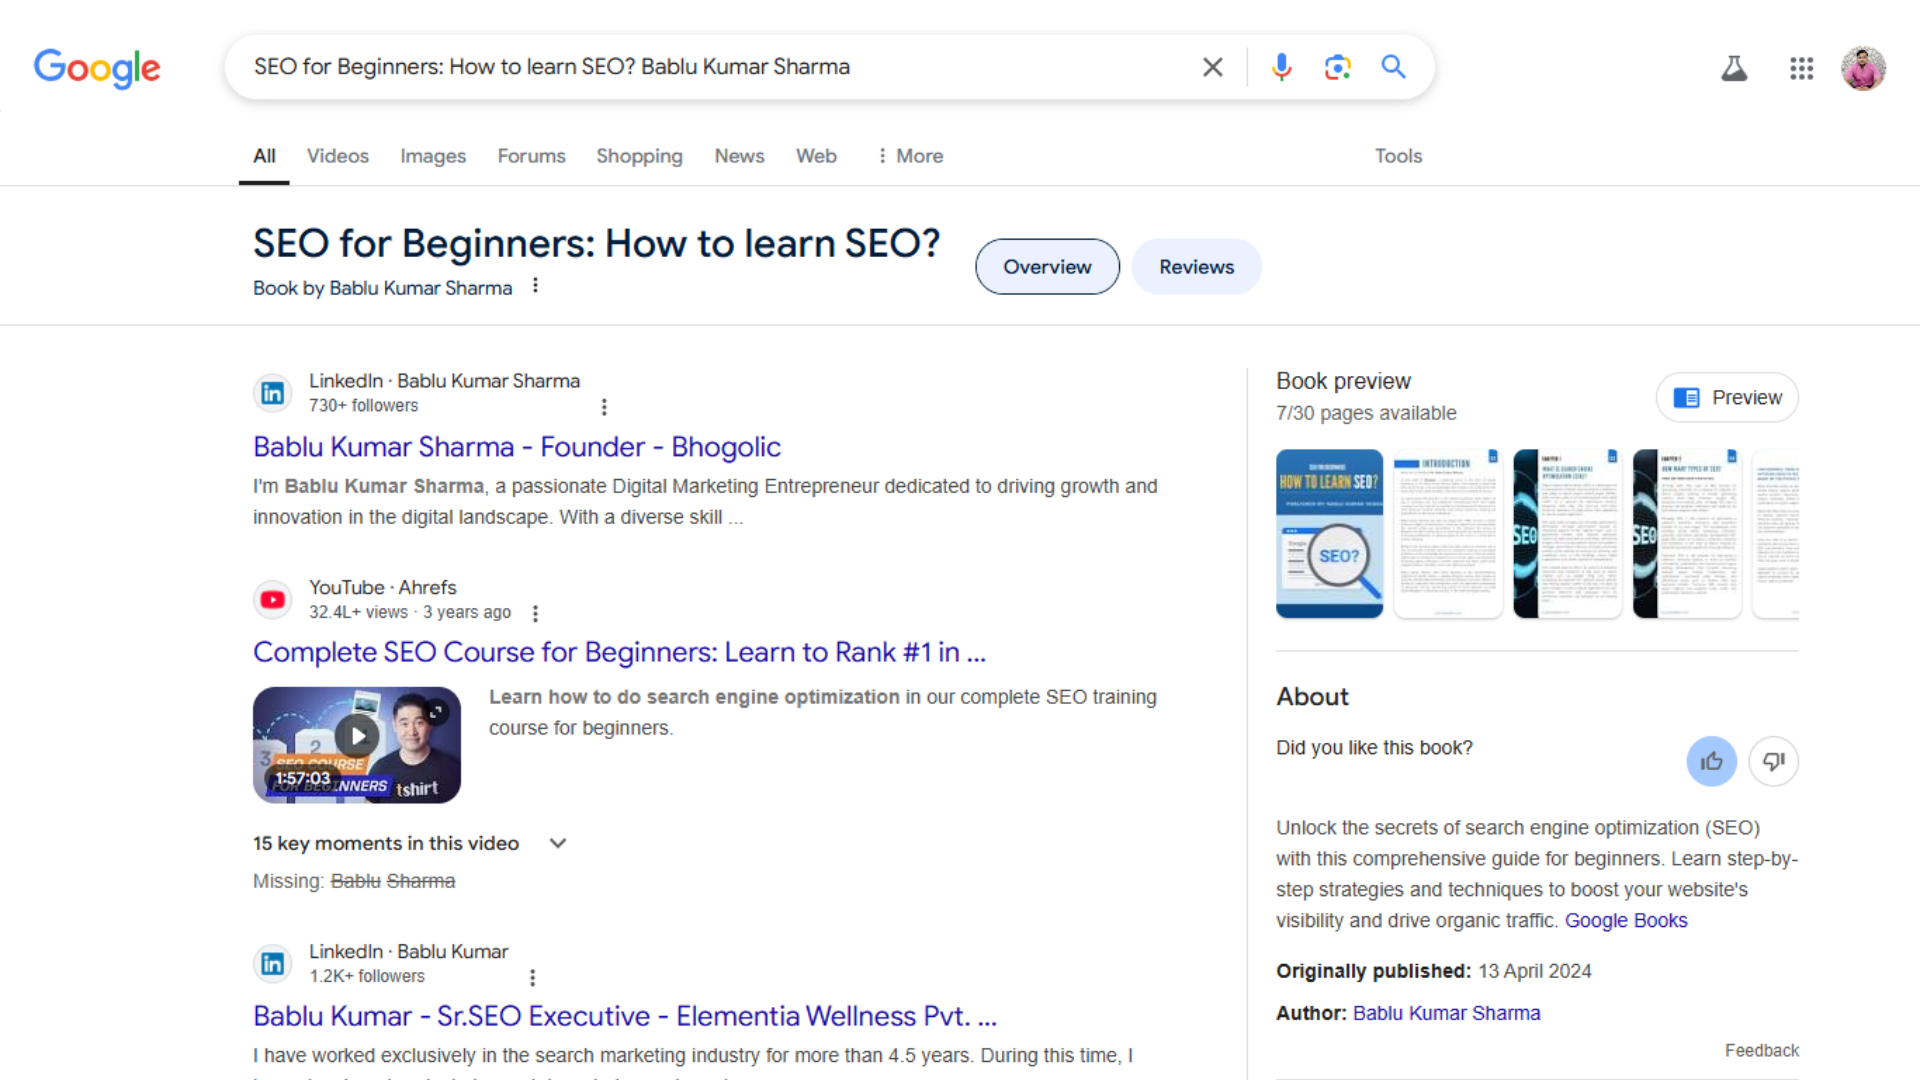Click thumbs down to dislike this book
Viewport: 1920px width, 1080px height.
[x=1773, y=761]
